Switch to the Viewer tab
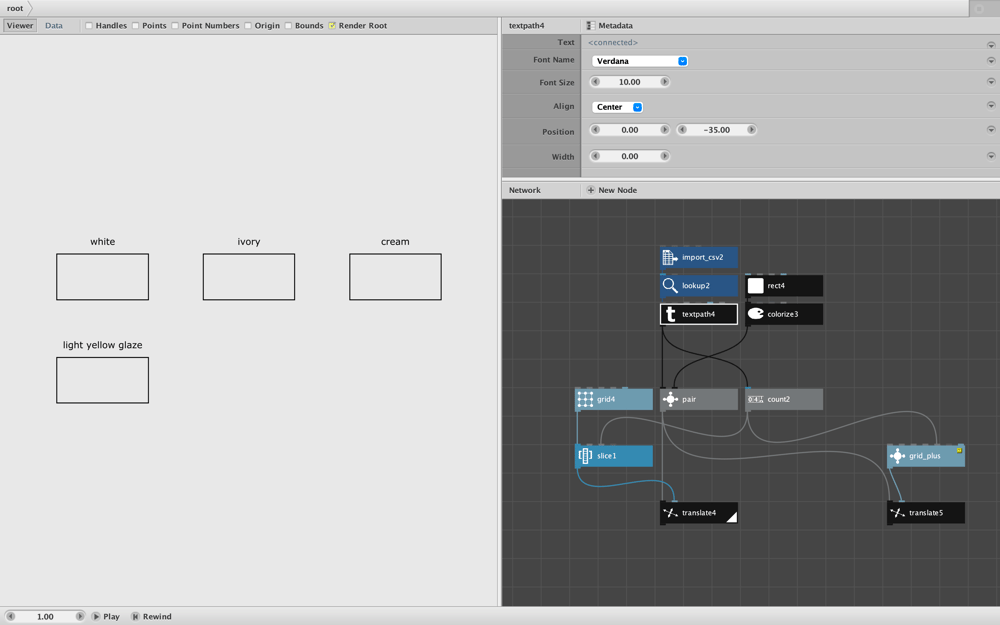The image size is (1000, 625). (20, 26)
